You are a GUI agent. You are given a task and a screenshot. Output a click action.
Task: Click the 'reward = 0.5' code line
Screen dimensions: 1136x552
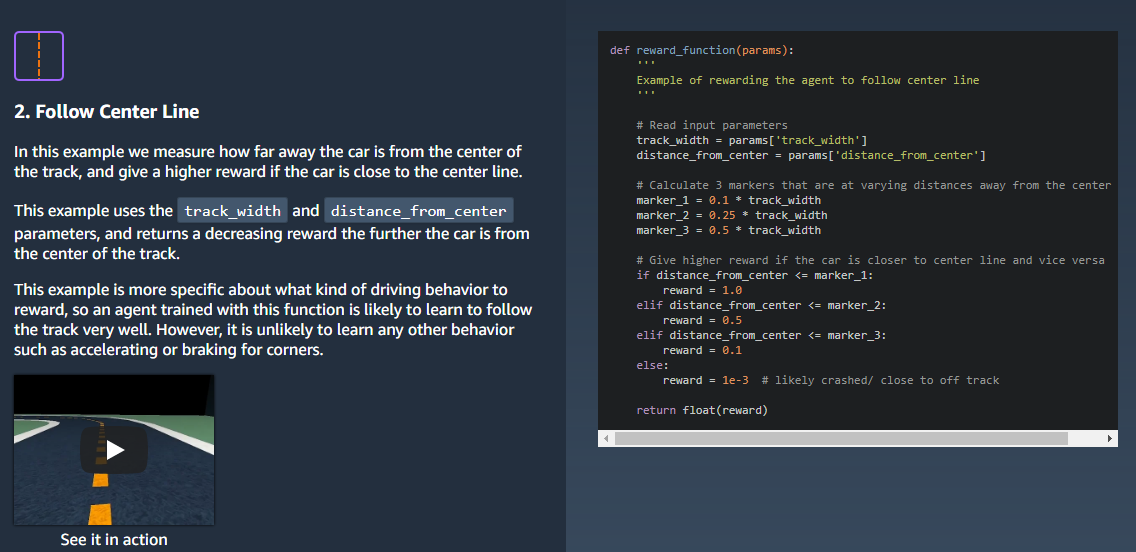(702, 320)
